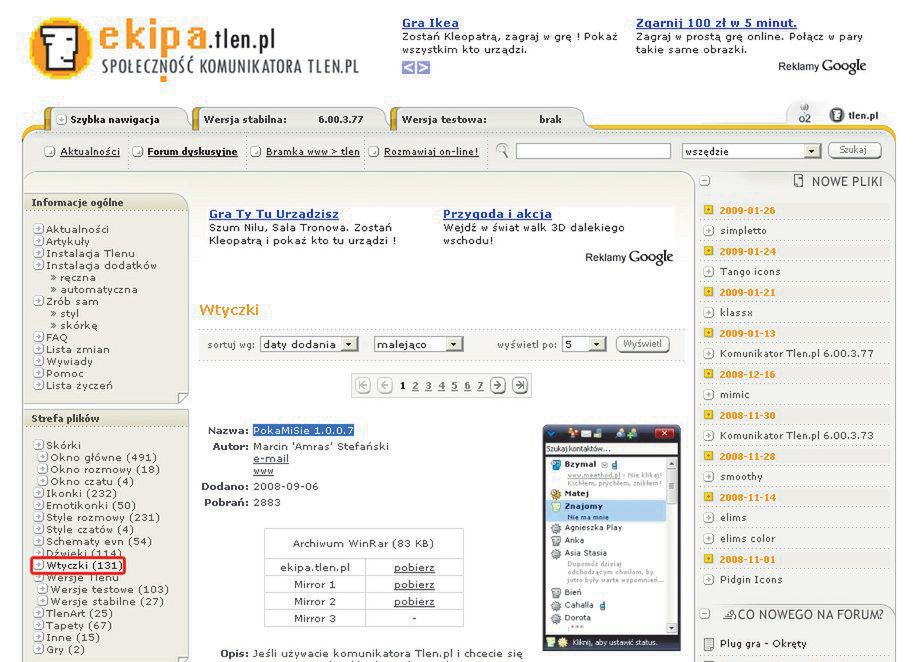The image size is (917, 662).
Task: Click into the search text field
Action: click(x=593, y=151)
